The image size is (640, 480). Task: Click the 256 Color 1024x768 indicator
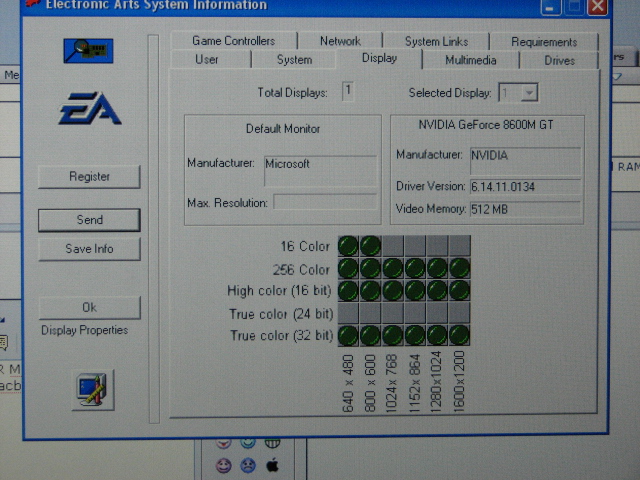[393, 269]
